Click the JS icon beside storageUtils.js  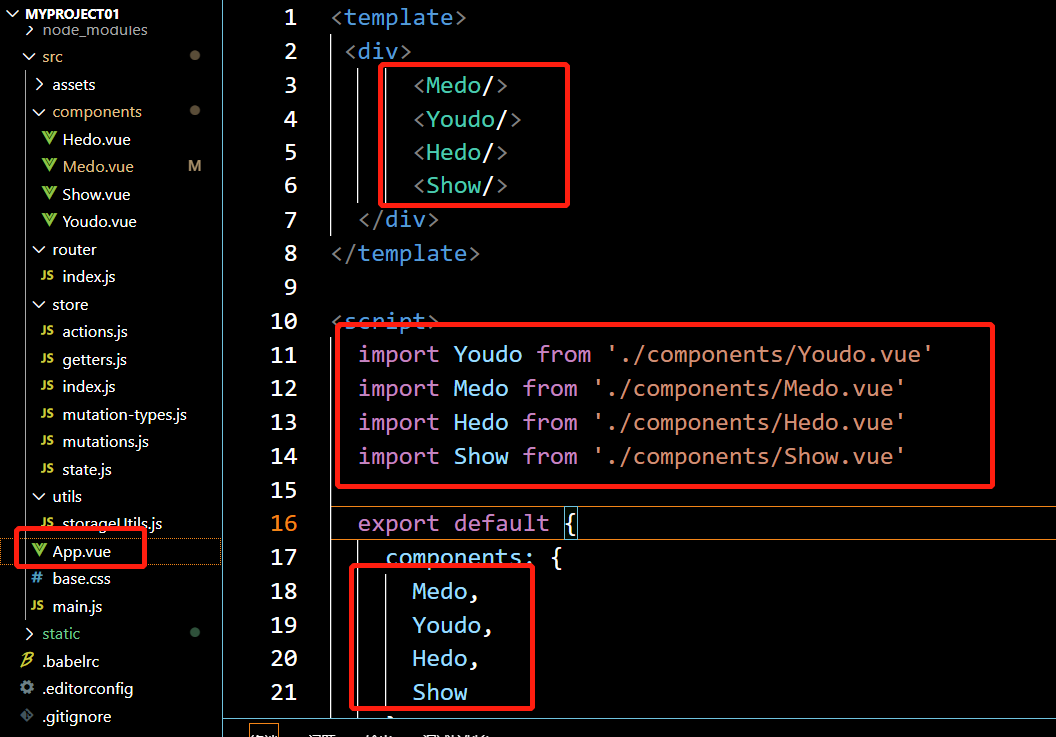click(47, 522)
